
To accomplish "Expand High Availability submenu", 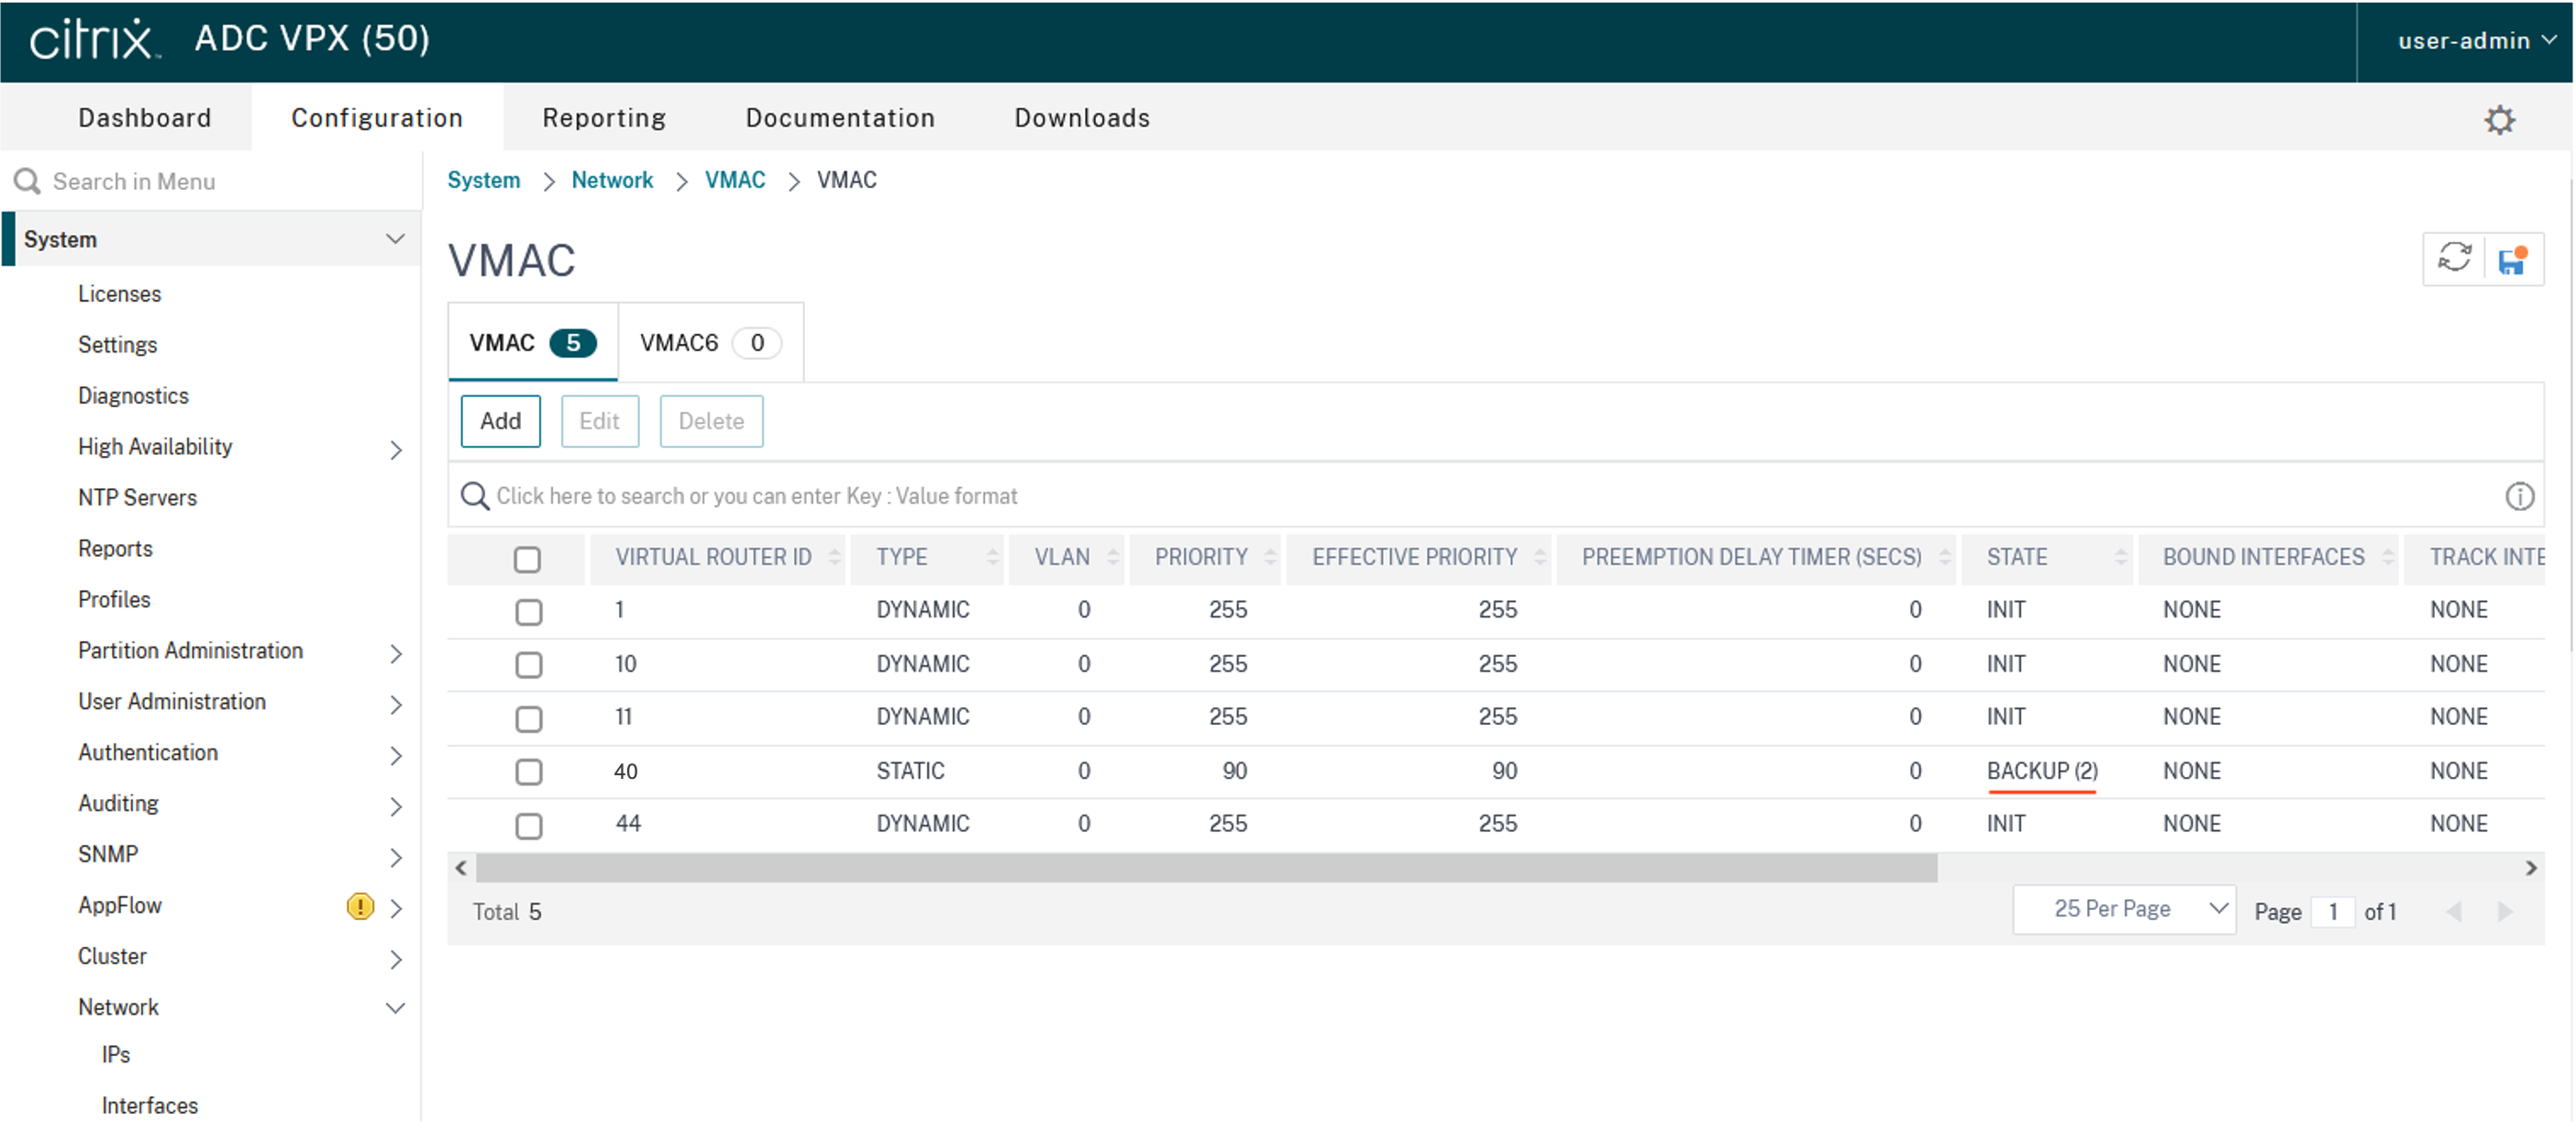I will (x=395, y=449).
